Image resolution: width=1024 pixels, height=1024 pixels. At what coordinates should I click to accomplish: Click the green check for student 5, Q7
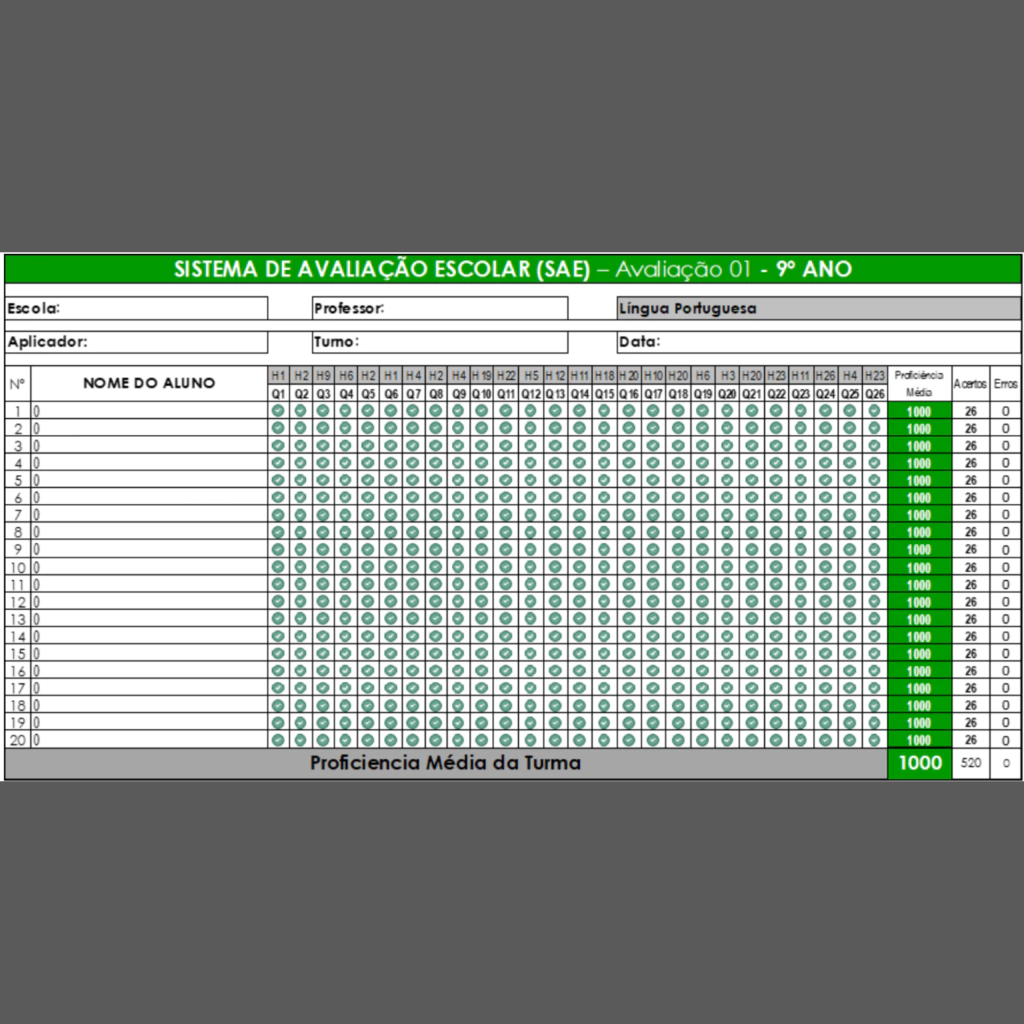click(413, 479)
